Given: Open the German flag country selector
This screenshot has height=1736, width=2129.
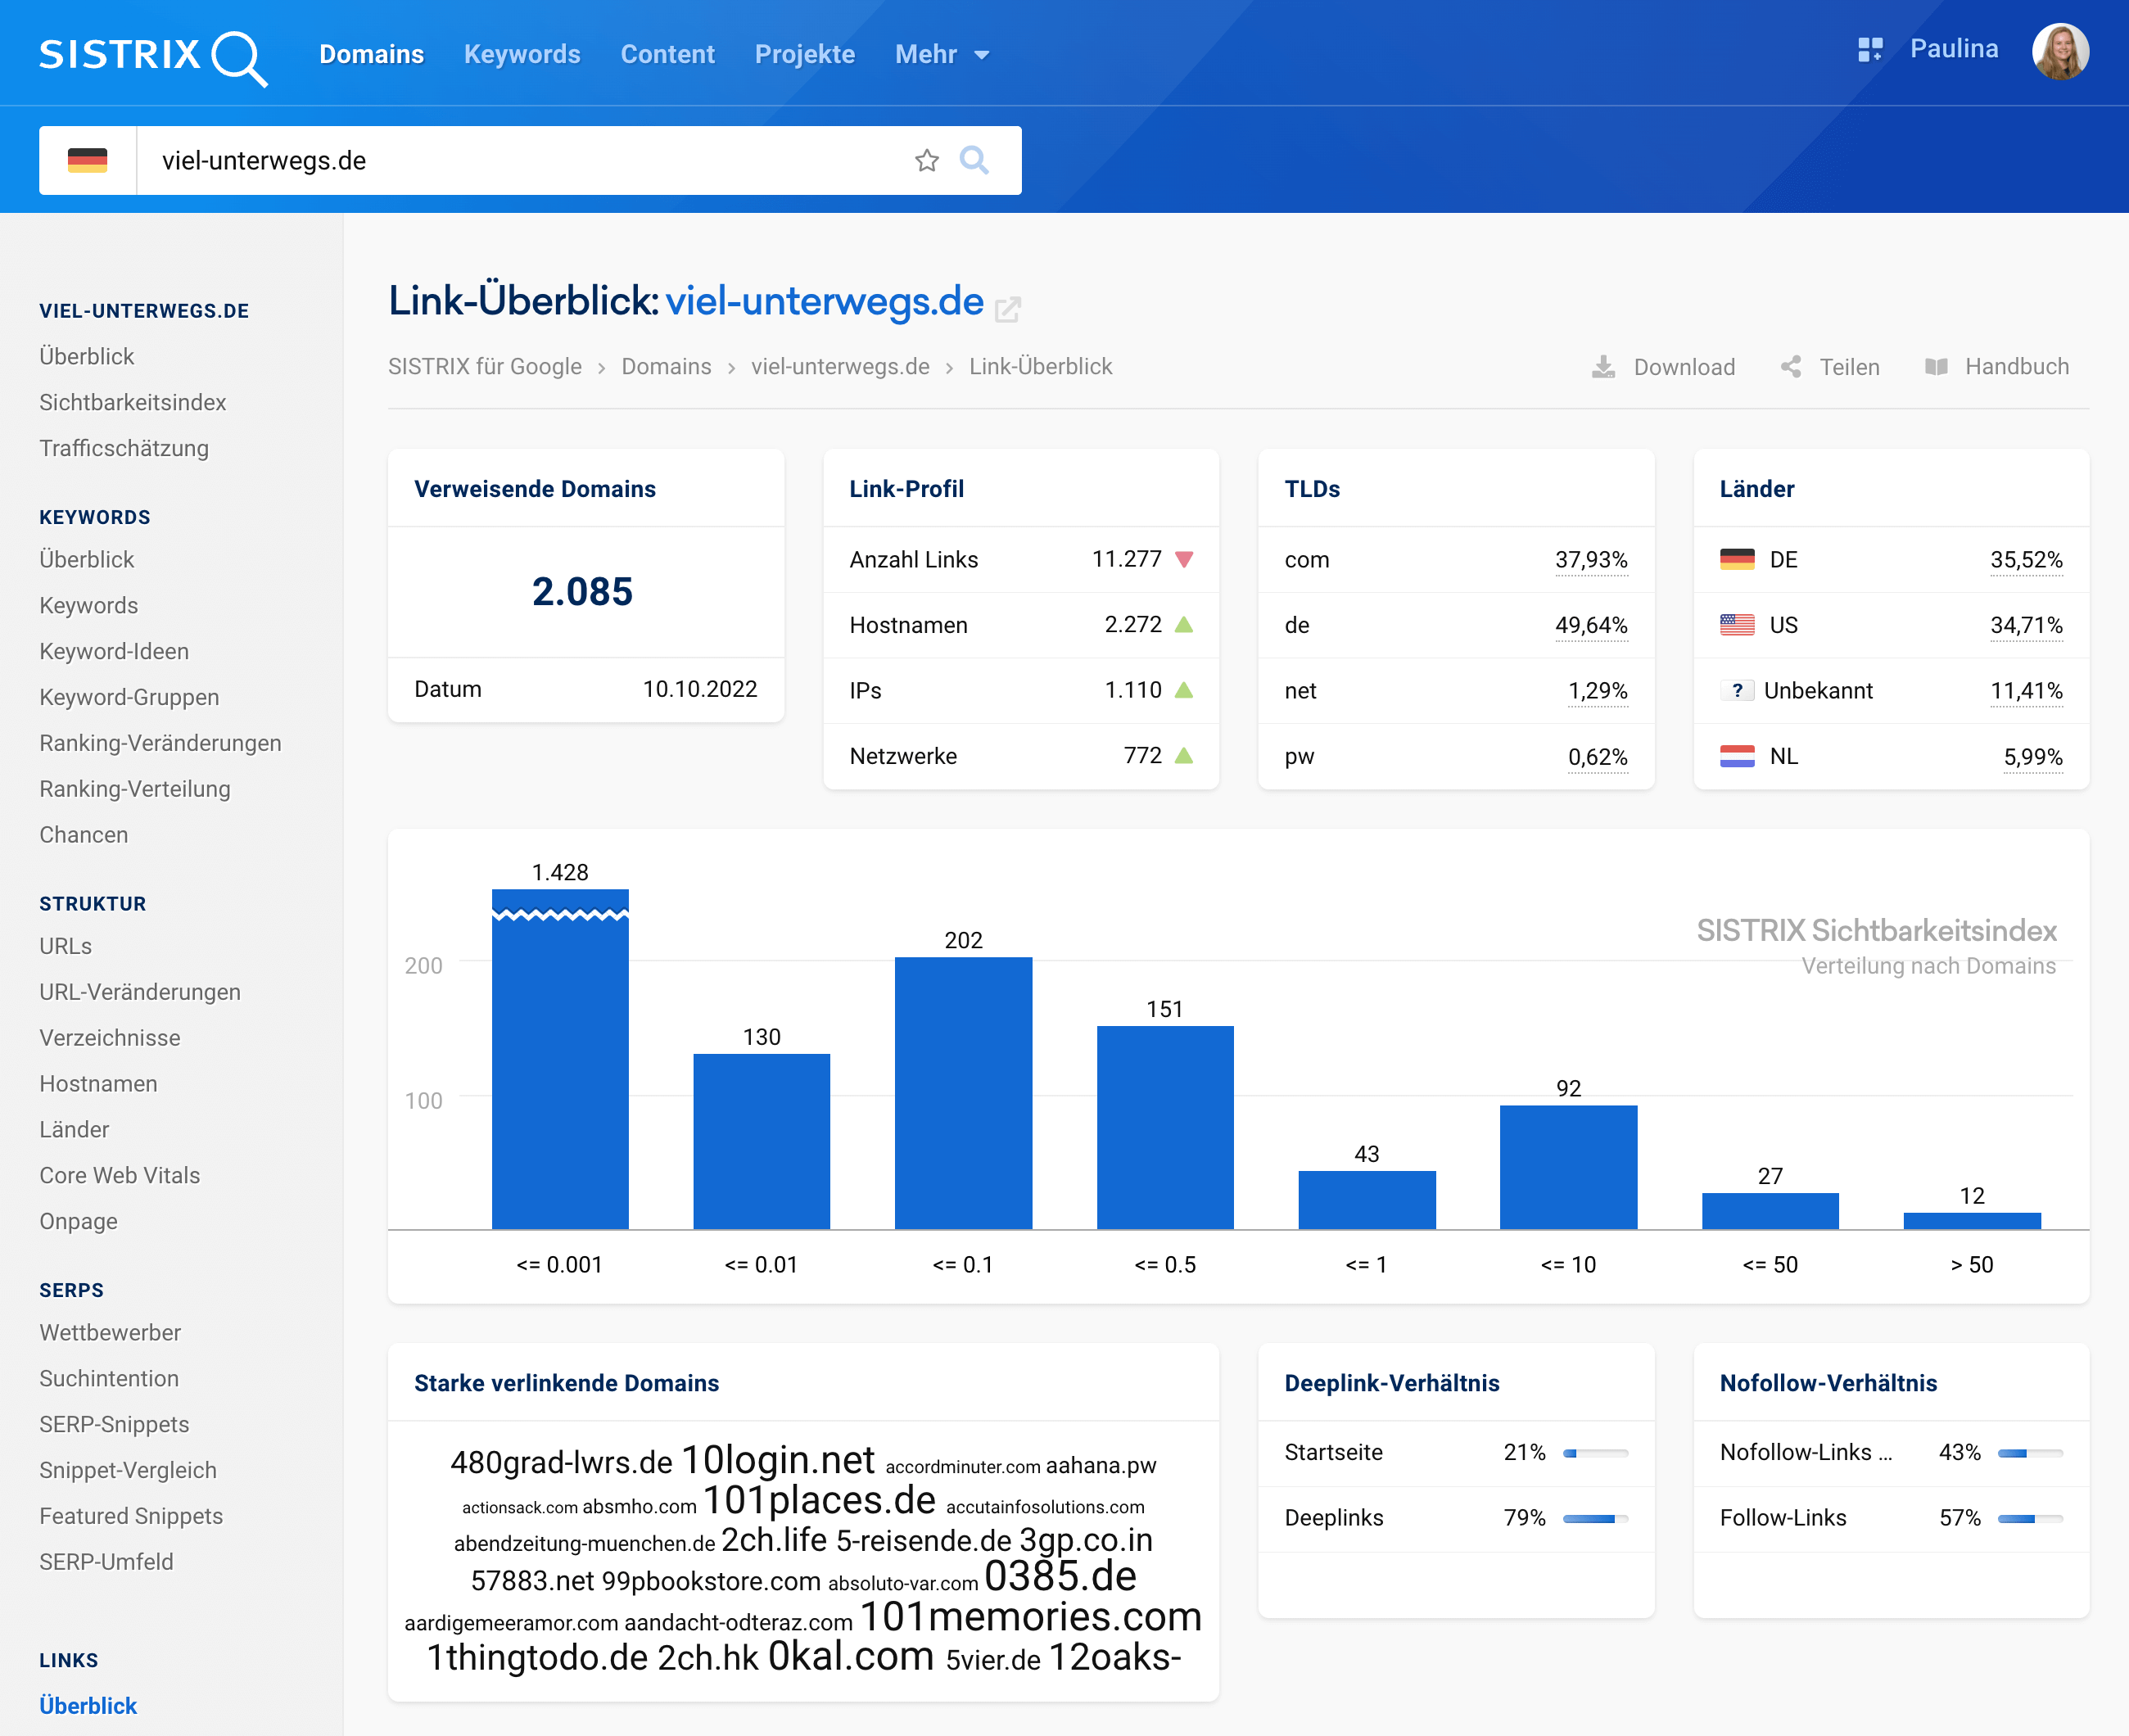Looking at the screenshot, I should (88, 161).
